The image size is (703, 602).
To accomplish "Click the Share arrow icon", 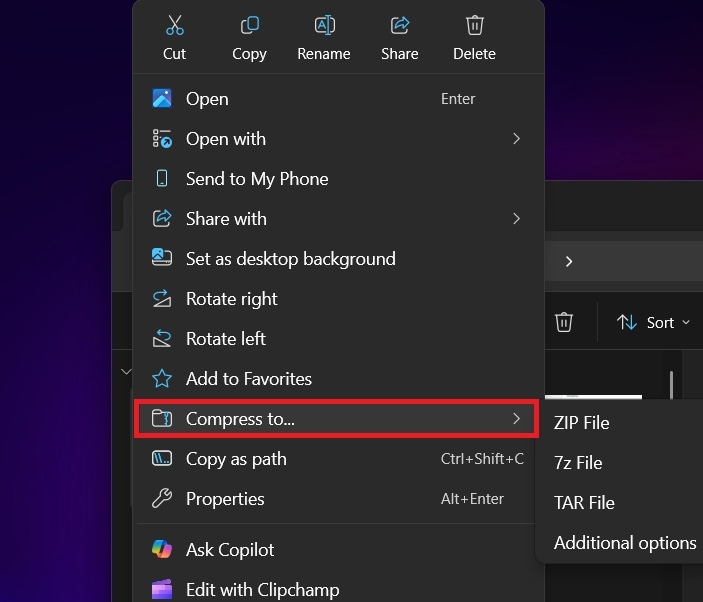I will tap(399, 26).
